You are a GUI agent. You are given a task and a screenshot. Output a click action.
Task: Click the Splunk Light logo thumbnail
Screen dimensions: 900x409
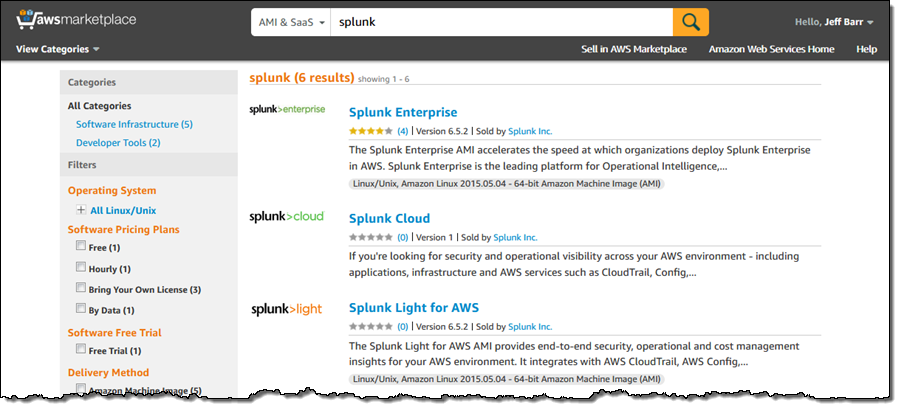287,309
